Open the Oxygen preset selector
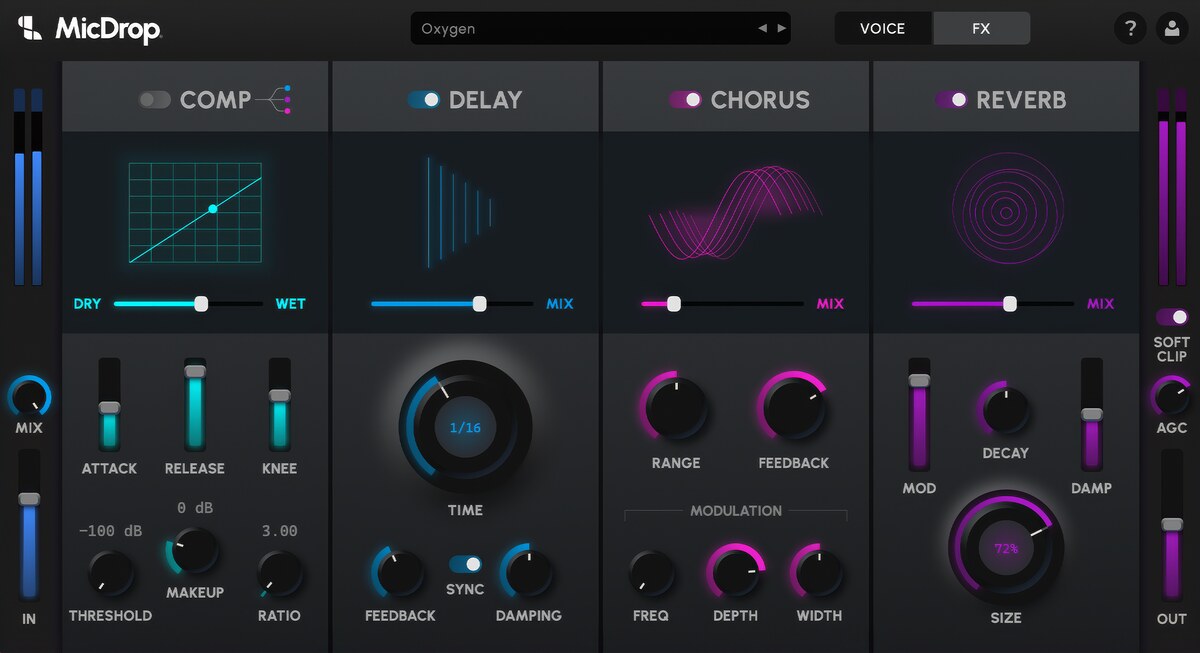The image size is (1200, 653). (x=560, y=28)
